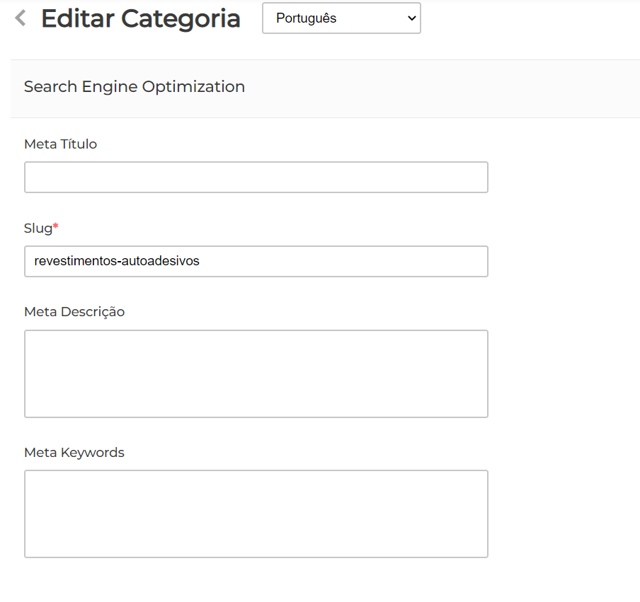Click the bottom-right corner of the Meta Descrição box
This screenshot has height=602, width=640.
(x=482, y=411)
